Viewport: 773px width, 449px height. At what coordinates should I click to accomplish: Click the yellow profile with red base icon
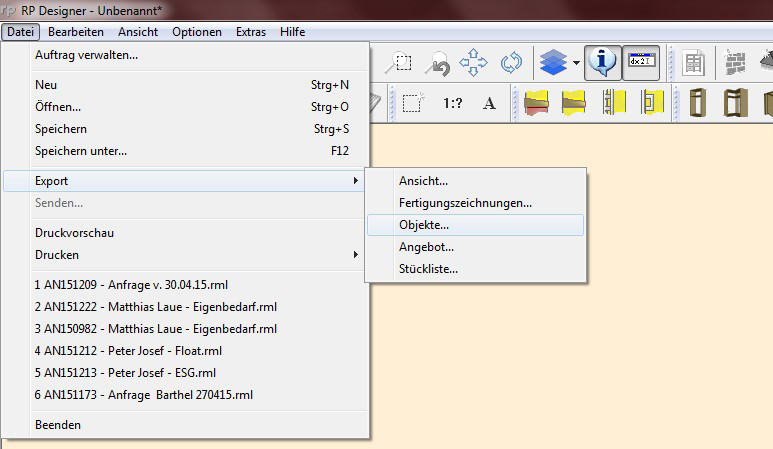[x=536, y=103]
